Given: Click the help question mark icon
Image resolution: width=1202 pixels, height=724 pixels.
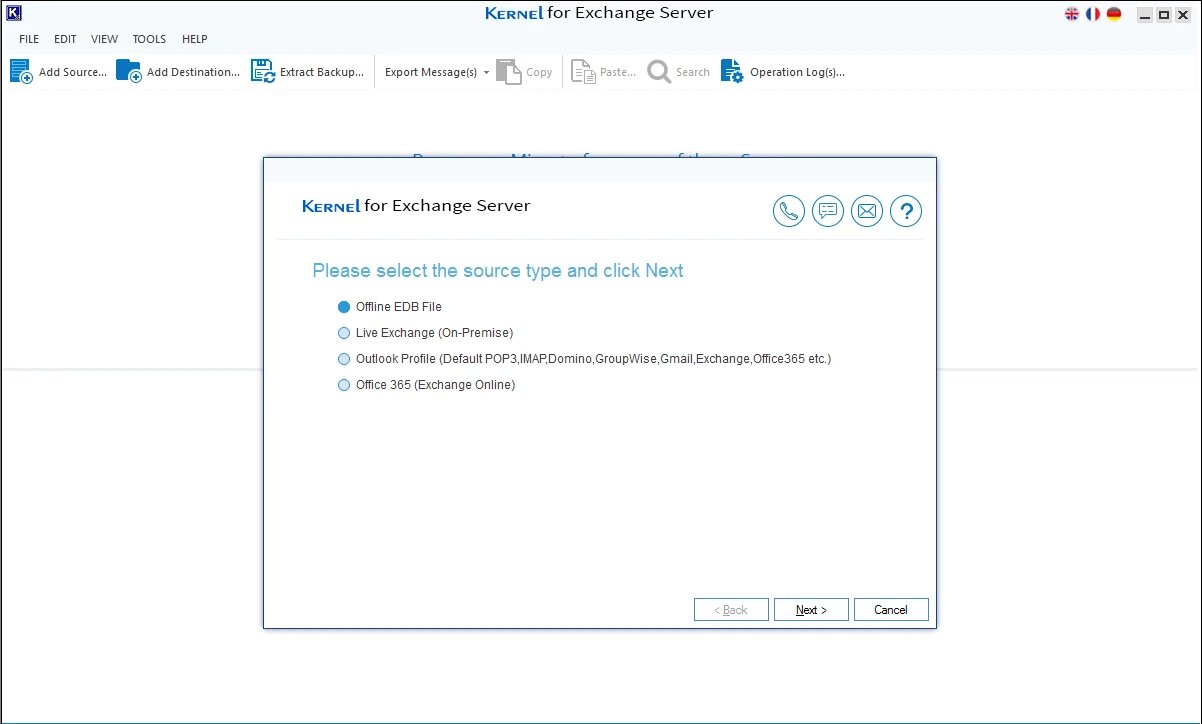Looking at the screenshot, I should (906, 211).
